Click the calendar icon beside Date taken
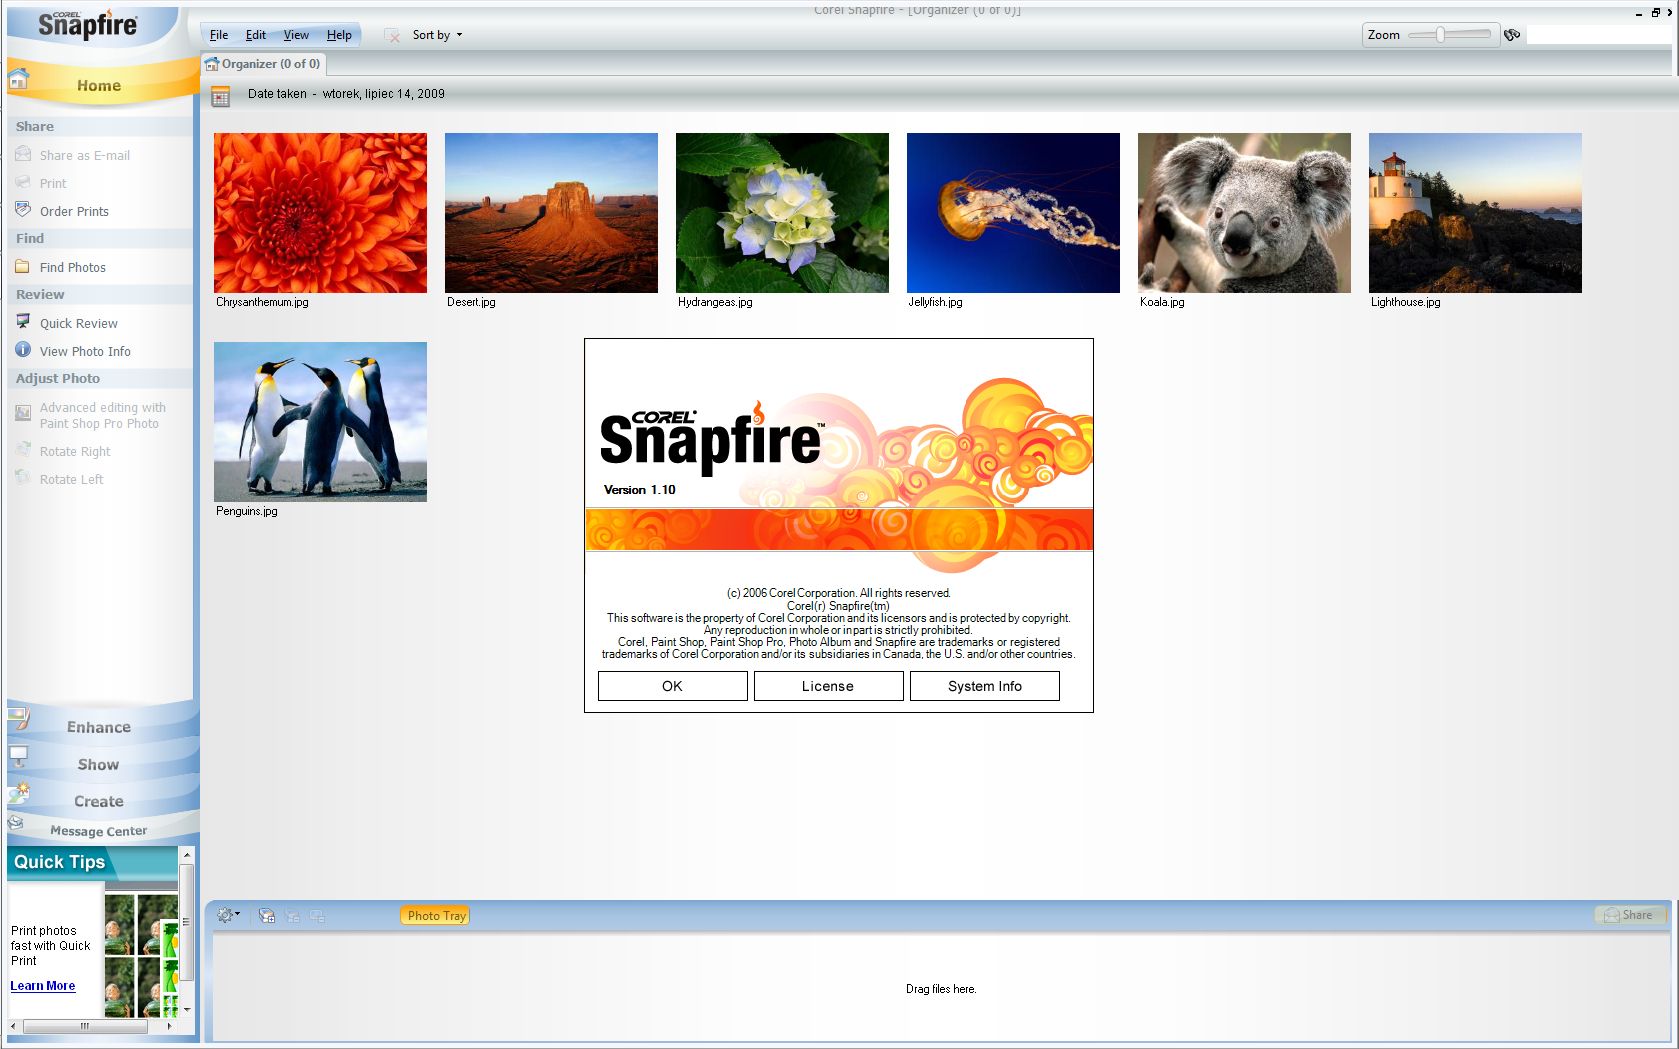This screenshot has height=1049, width=1679. 221,96
